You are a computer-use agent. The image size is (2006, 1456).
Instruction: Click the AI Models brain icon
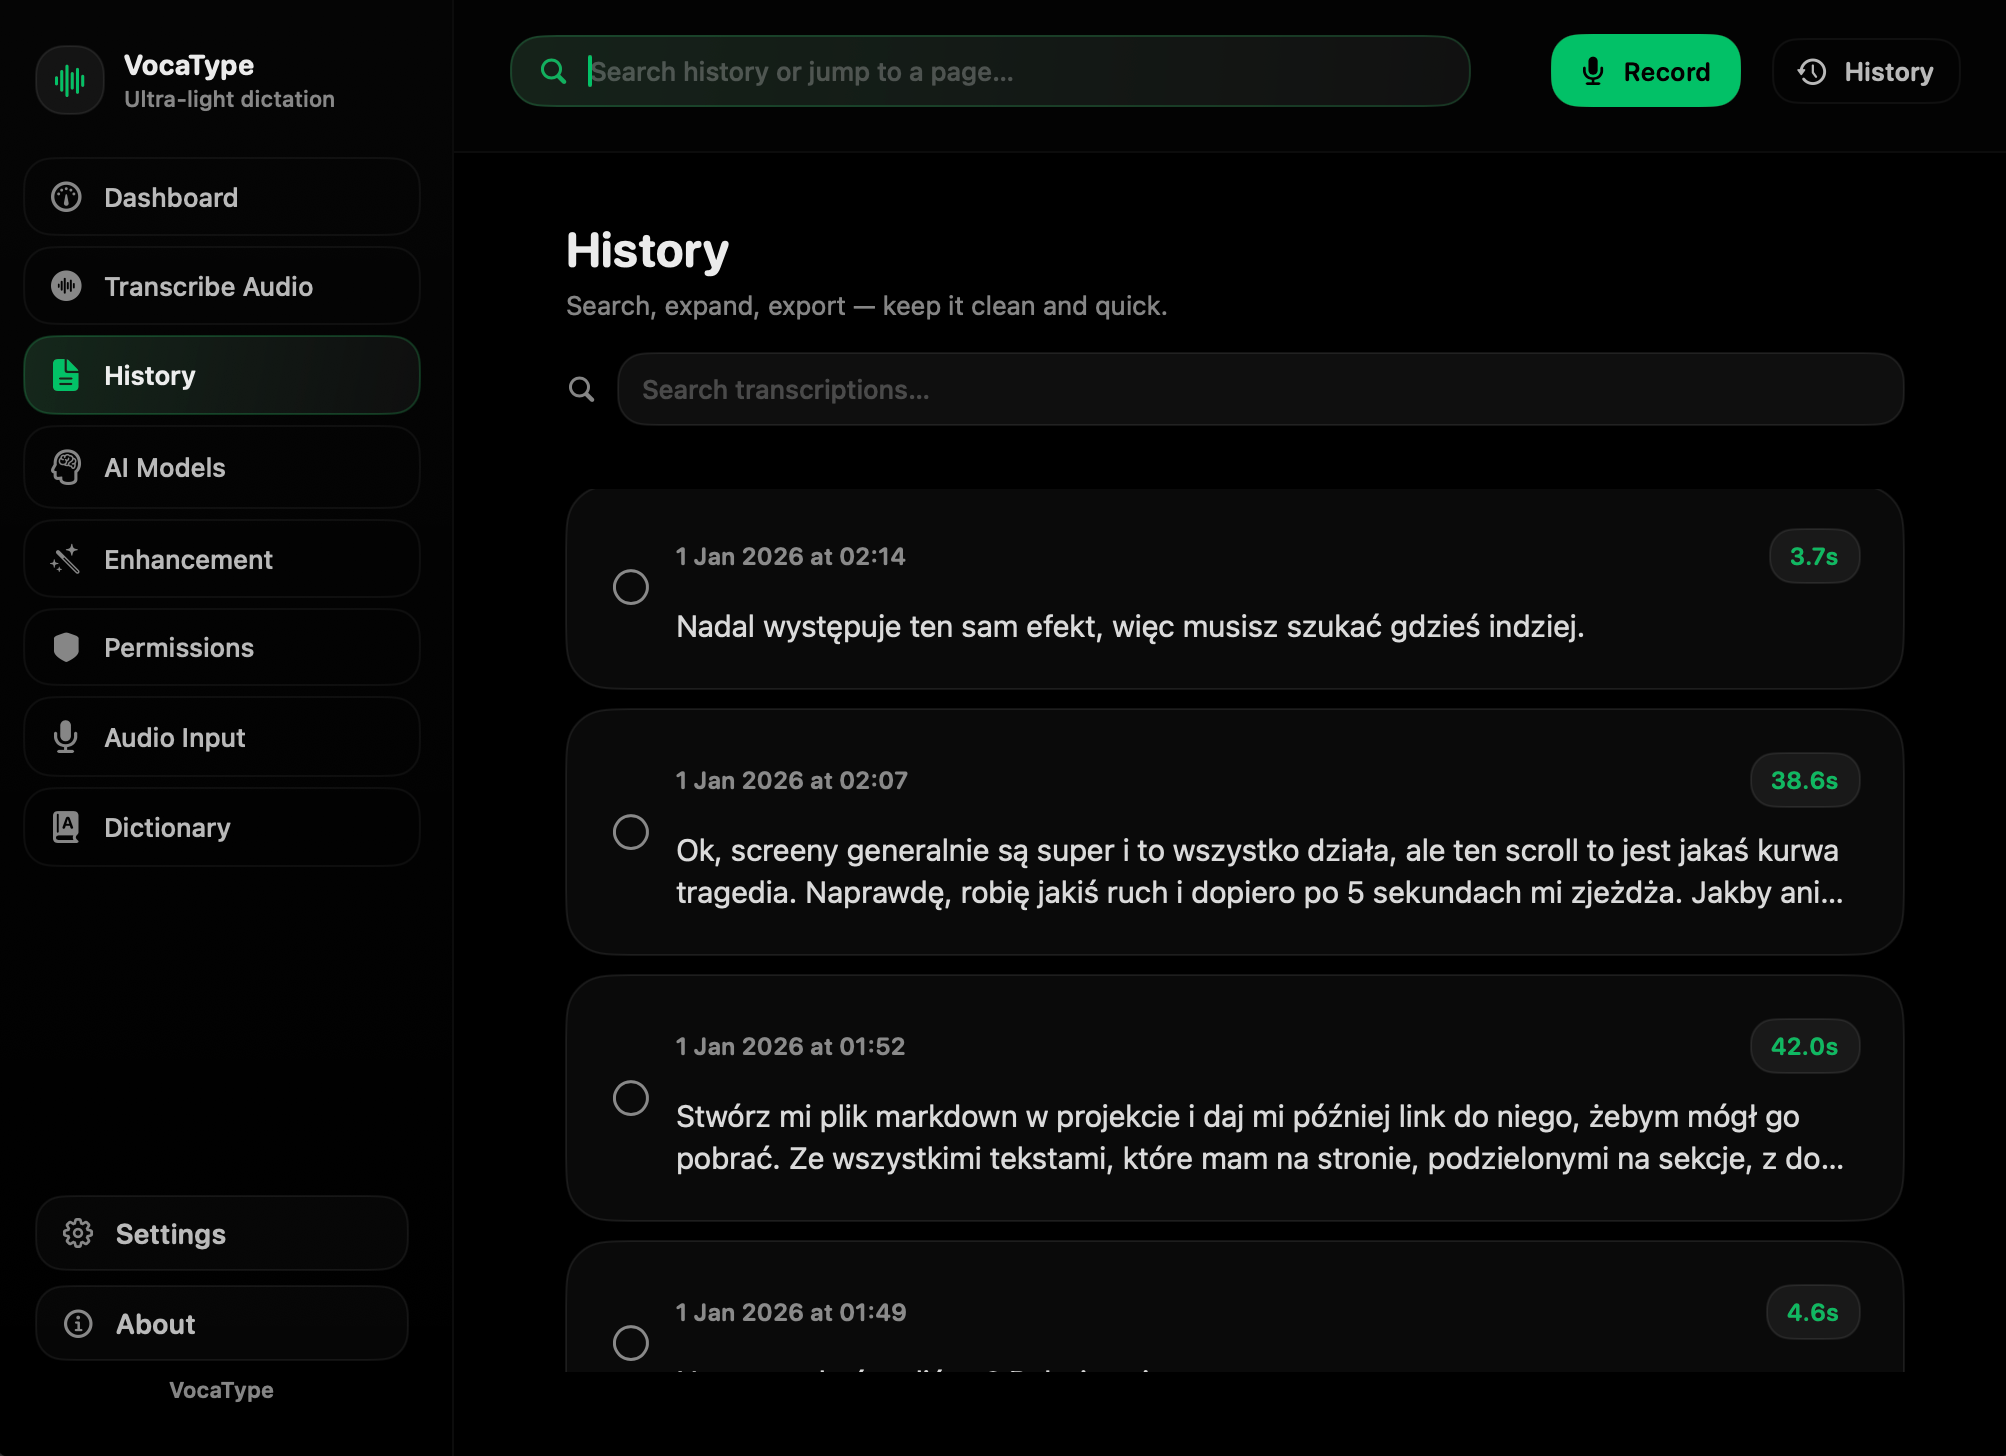(x=66, y=467)
